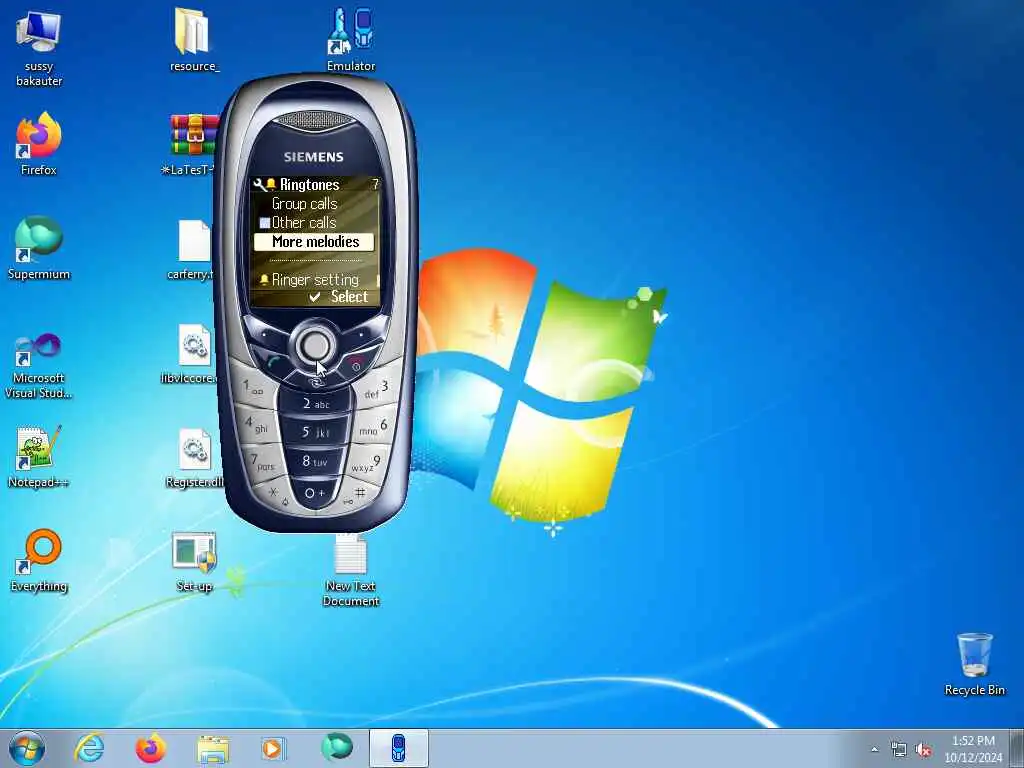Launch the Firefox desktop shortcut
Viewport: 1024px width, 768px height.
(39, 144)
